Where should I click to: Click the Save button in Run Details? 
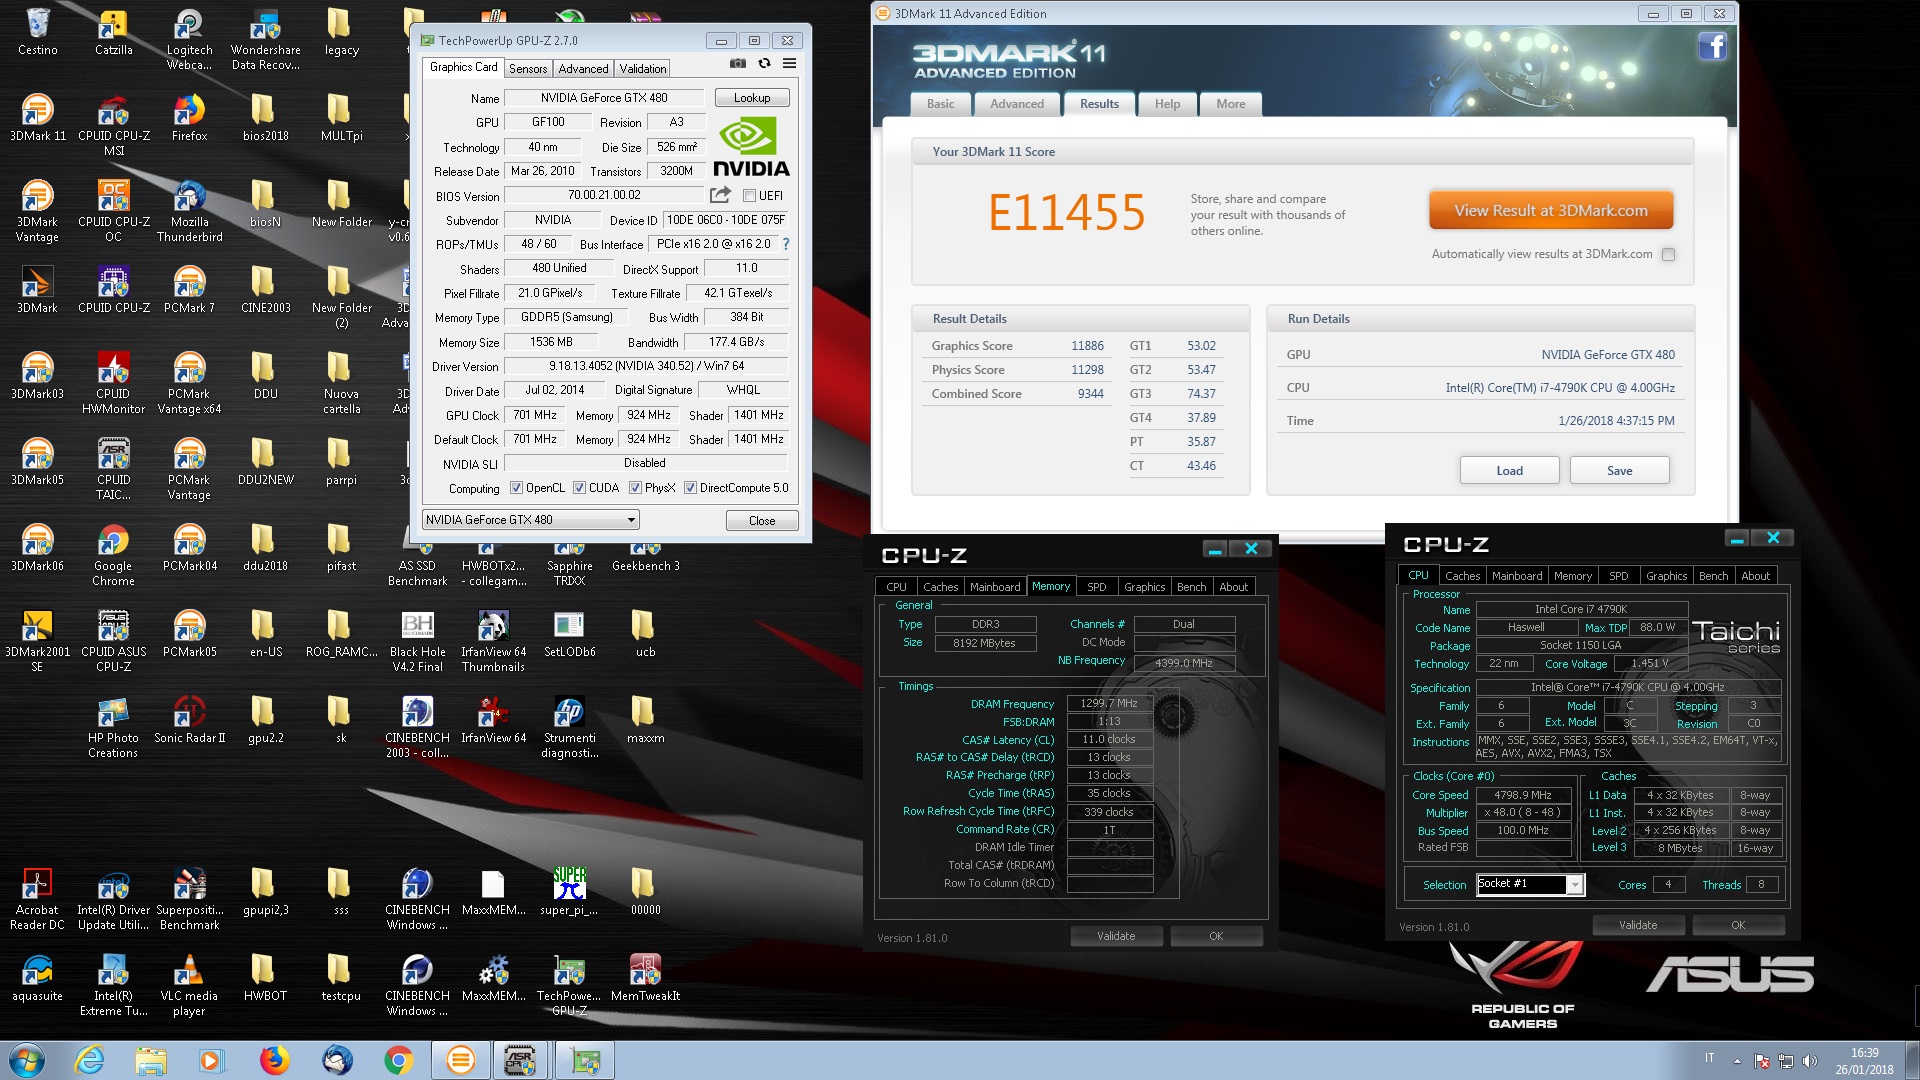(1620, 471)
